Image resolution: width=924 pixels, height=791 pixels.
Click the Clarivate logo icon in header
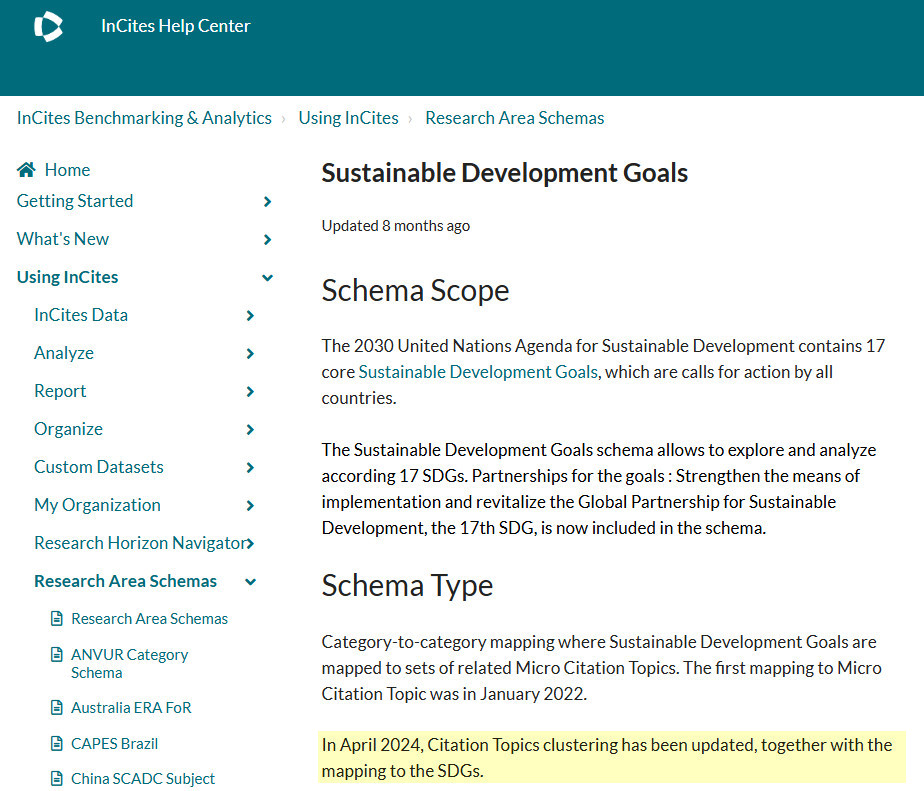pyautogui.click(x=48, y=27)
